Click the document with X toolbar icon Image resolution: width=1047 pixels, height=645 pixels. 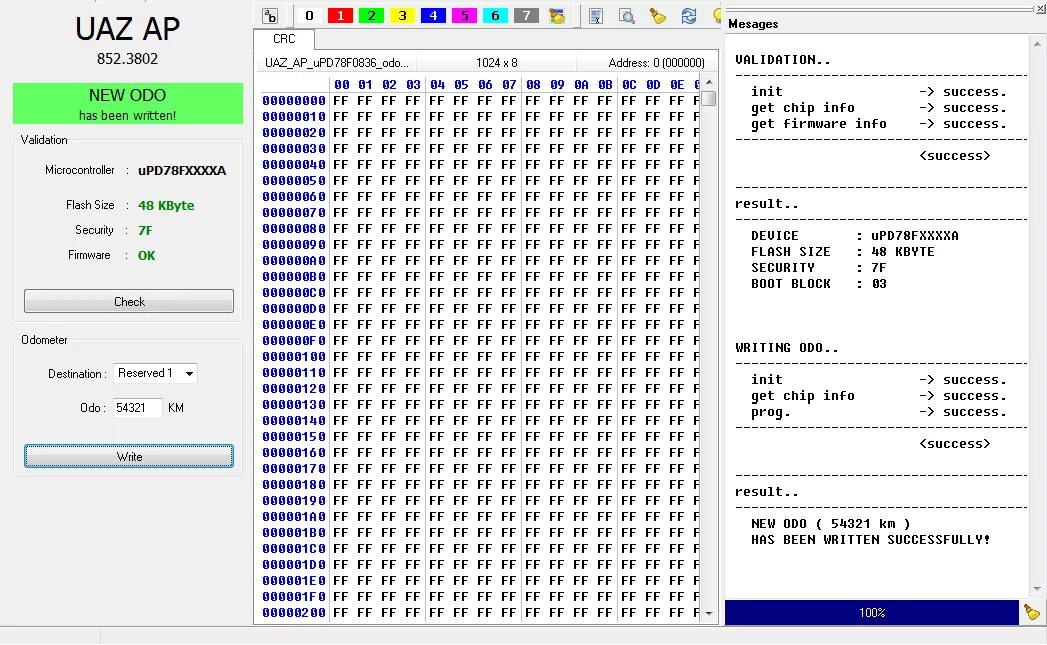[596, 15]
